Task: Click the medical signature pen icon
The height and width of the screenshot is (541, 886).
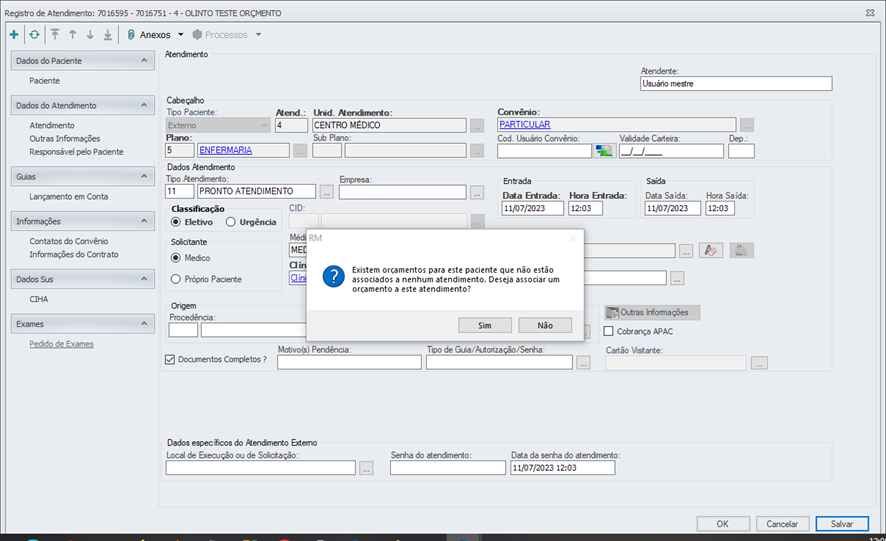Action: tap(711, 250)
